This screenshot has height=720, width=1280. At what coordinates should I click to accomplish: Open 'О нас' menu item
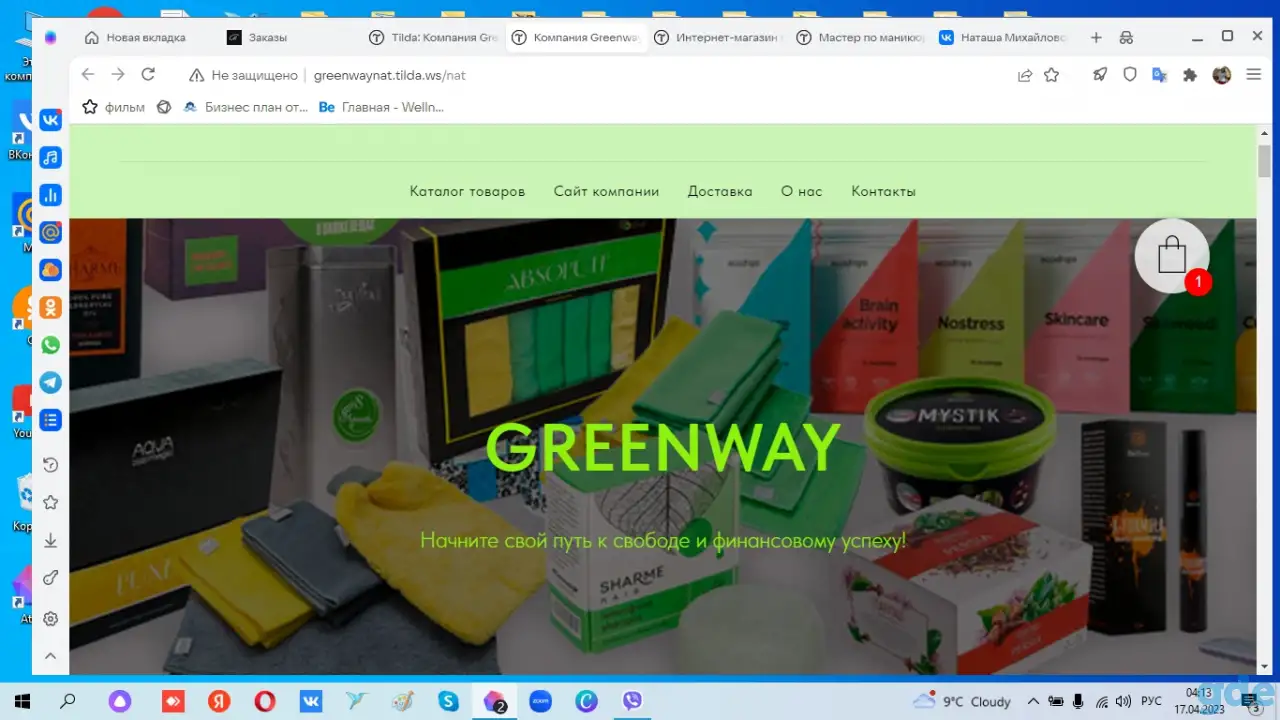click(x=802, y=191)
